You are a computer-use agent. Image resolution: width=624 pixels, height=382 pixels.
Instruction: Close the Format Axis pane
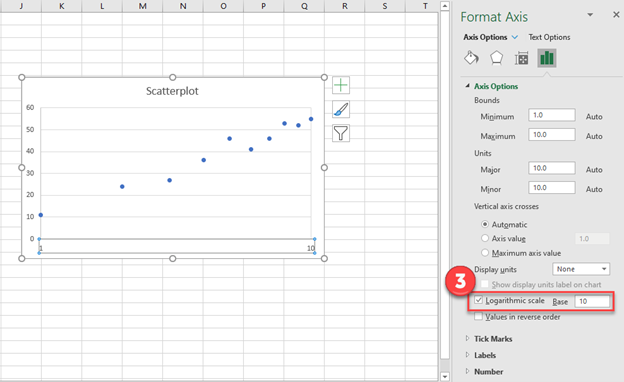pyautogui.click(x=616, y=15)
